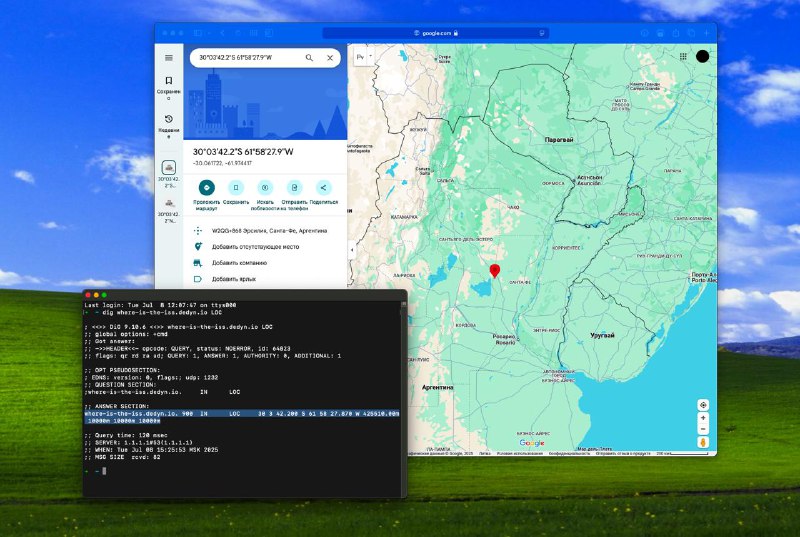Click the add missing place pin icon
Screen dimensions: 800x537
click(x=198, y=246)
